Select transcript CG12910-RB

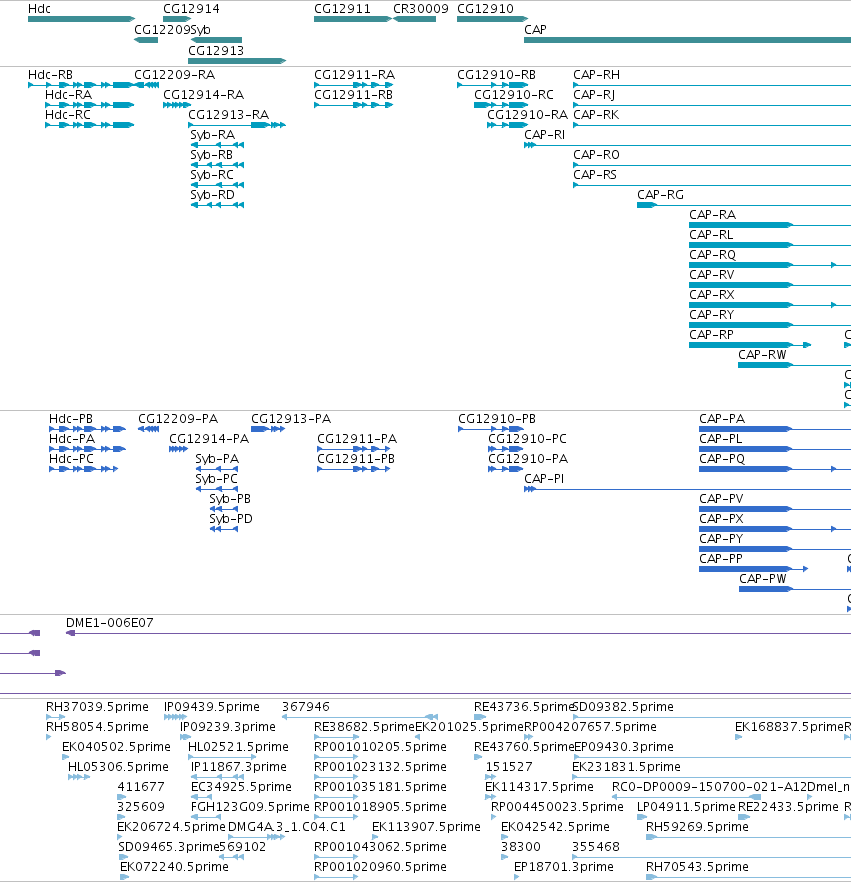[492, 85]
